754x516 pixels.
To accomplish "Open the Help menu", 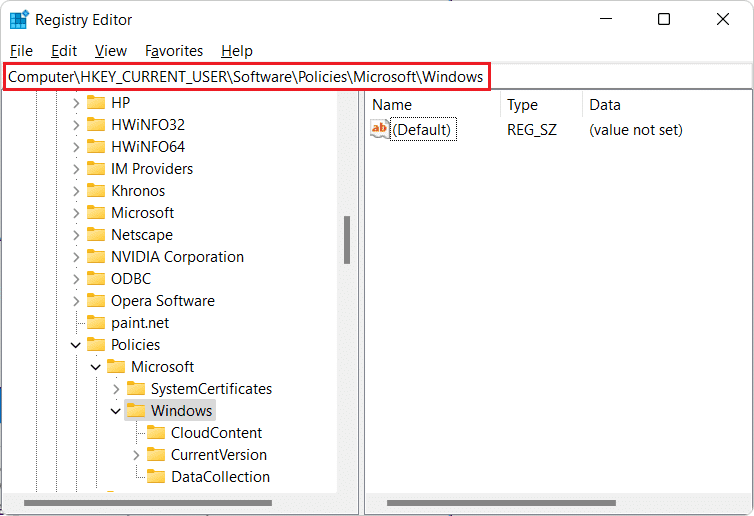I will (237, 51).
